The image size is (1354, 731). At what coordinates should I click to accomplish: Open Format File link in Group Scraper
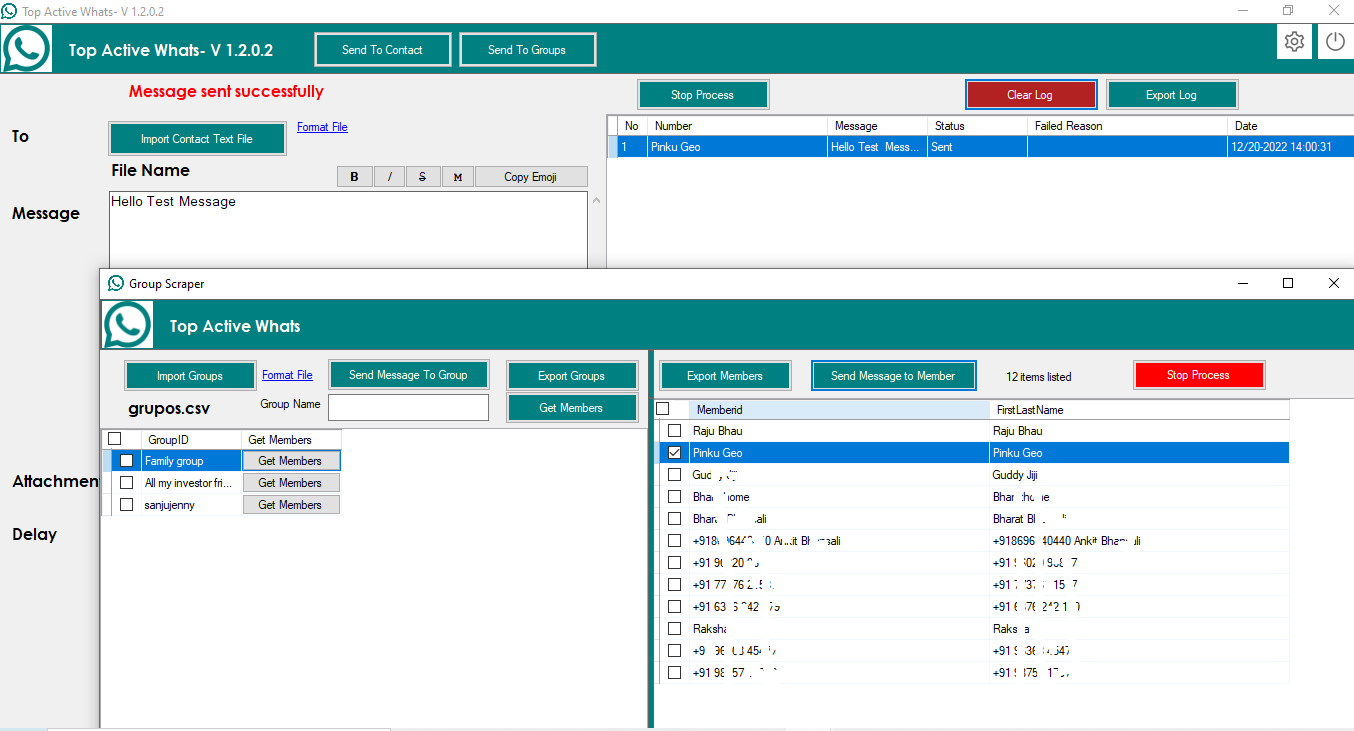coord(287,375)
